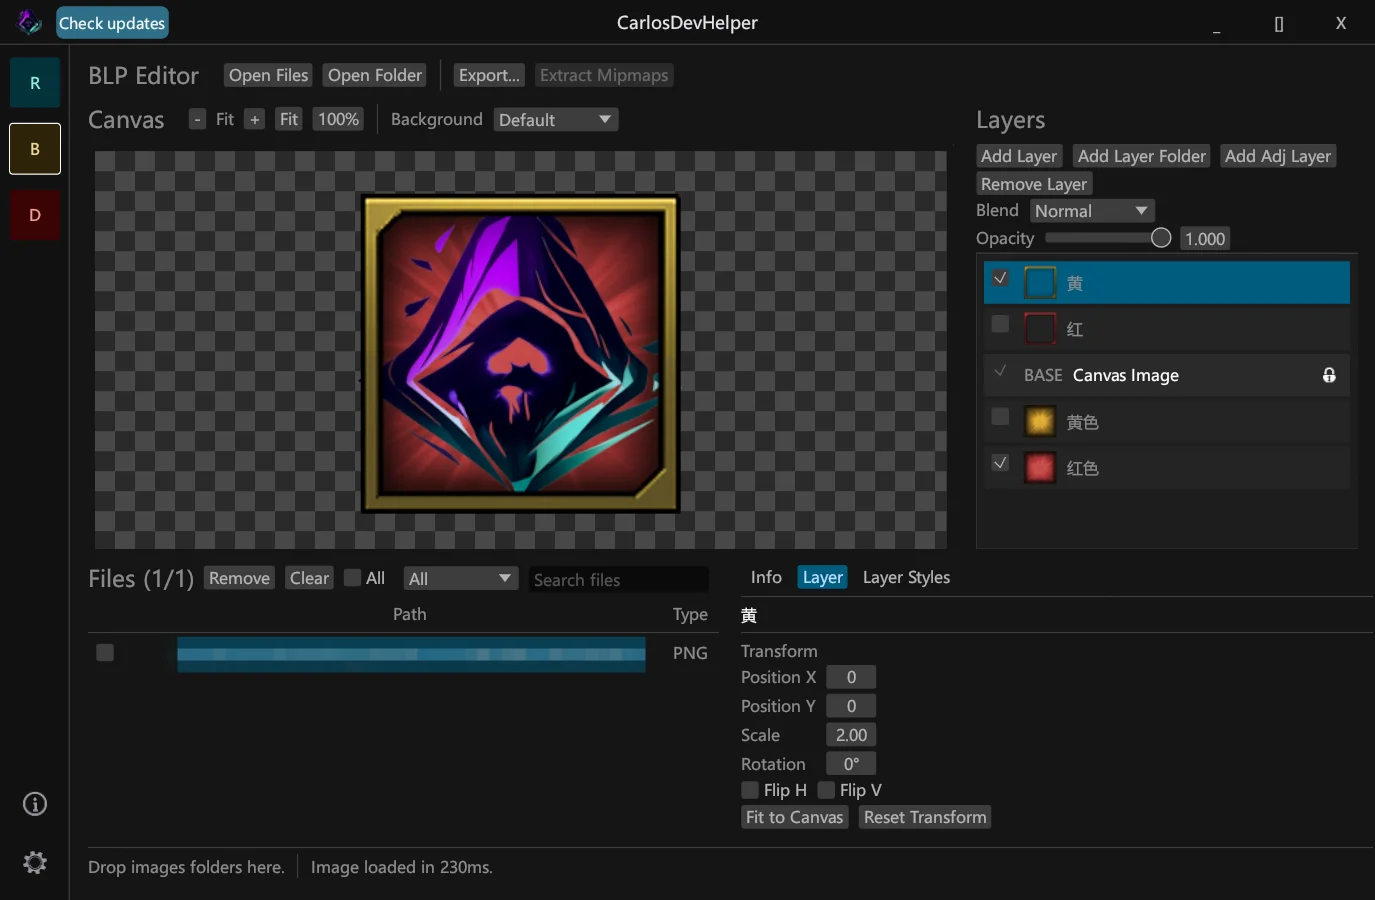
Task: Switch to the Layer Styles tab
Action: point(906,578)
